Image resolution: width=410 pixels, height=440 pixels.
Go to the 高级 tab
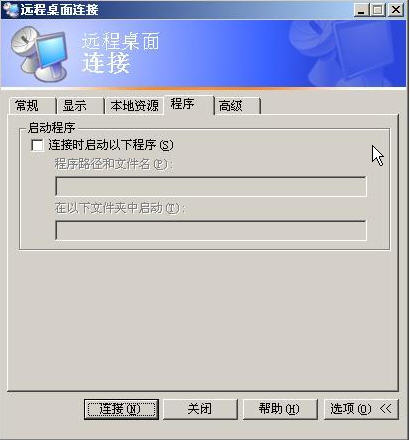[x=237, y=106]
